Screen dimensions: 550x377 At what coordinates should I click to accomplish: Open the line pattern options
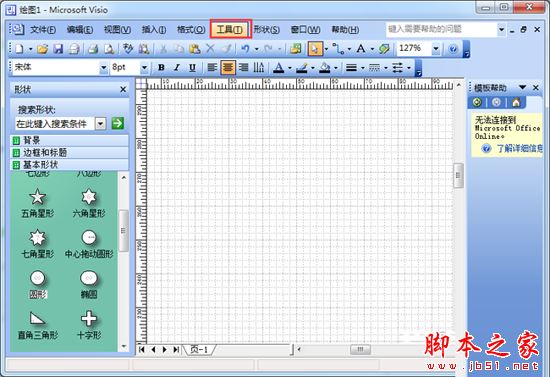point(374,67)
